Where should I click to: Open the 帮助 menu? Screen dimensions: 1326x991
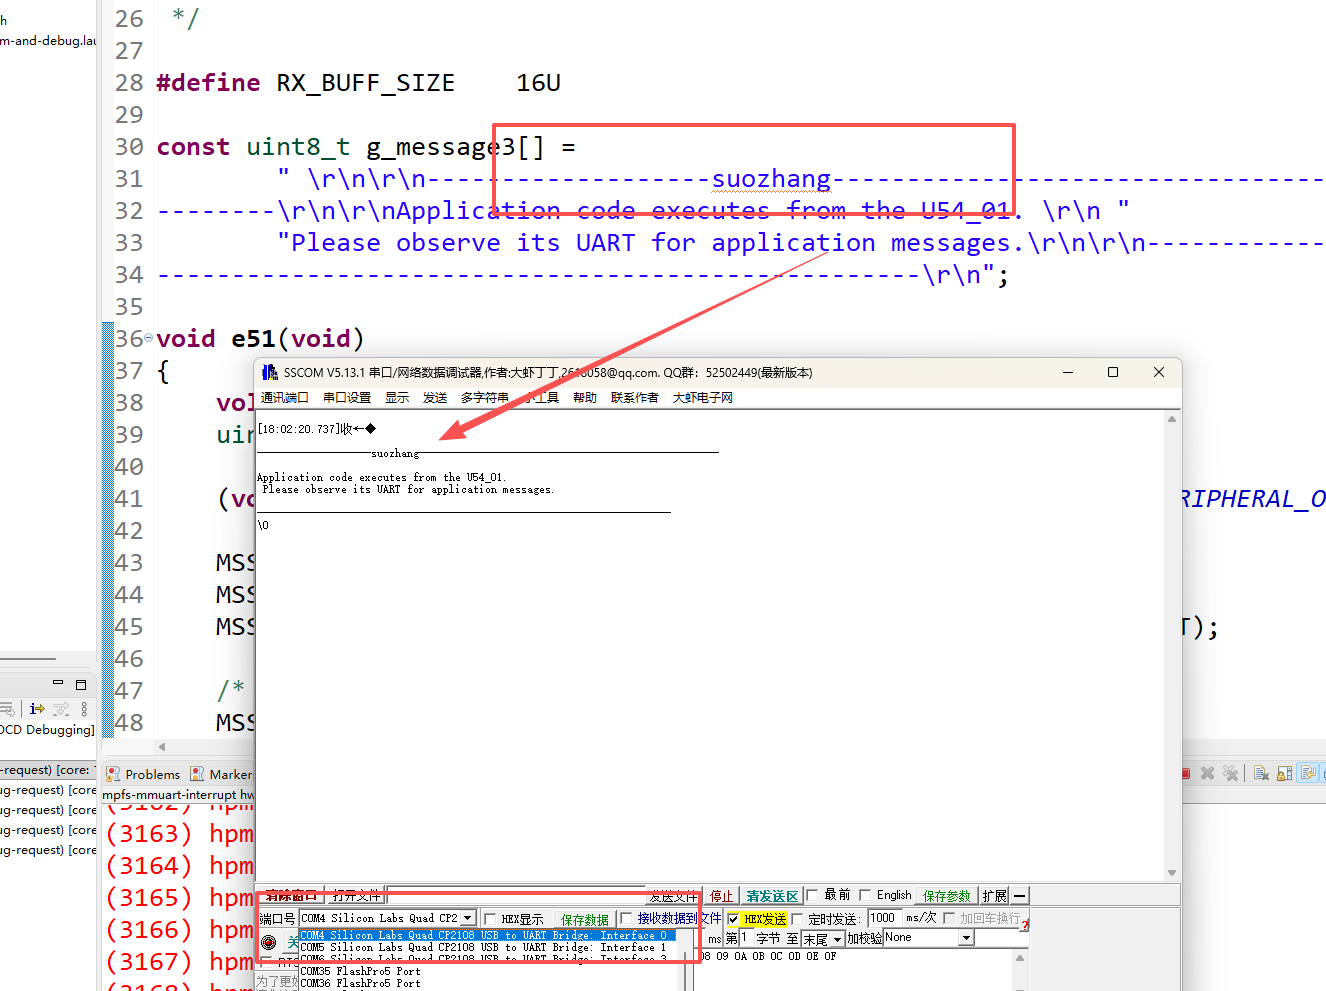(x=585, y=397)
